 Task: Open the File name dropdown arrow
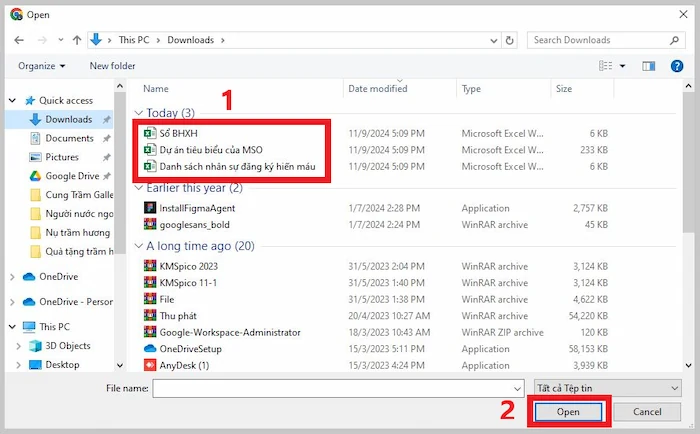point(517,389)
